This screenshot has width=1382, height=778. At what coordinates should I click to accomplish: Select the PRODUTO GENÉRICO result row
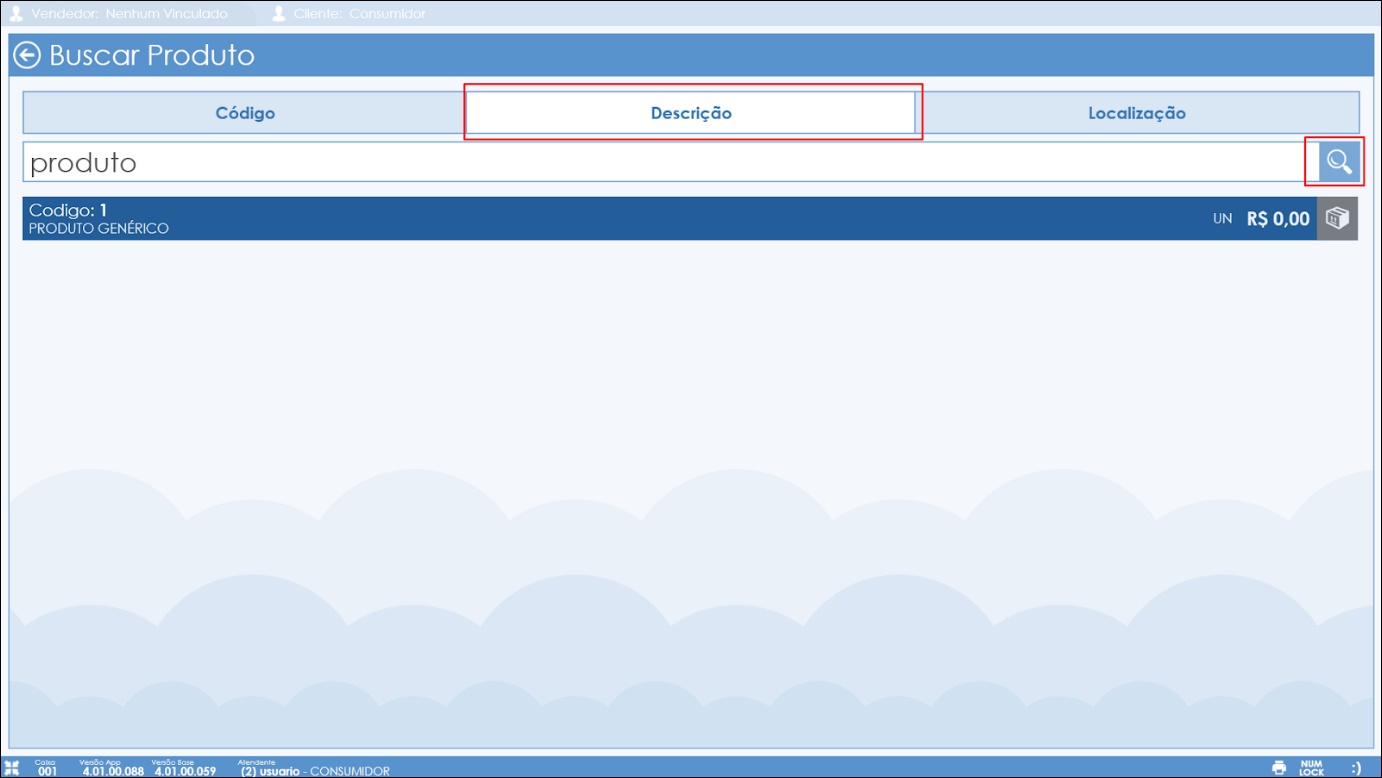(x=690, y=218)
